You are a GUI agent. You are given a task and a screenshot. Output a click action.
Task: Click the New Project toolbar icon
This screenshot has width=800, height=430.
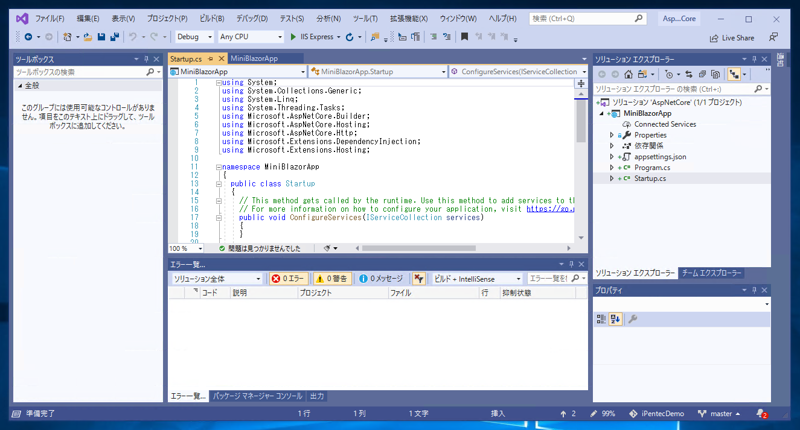(67, 37)
